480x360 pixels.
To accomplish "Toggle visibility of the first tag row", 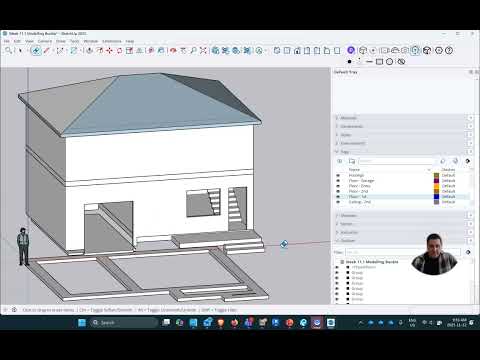I will (338, 175).
